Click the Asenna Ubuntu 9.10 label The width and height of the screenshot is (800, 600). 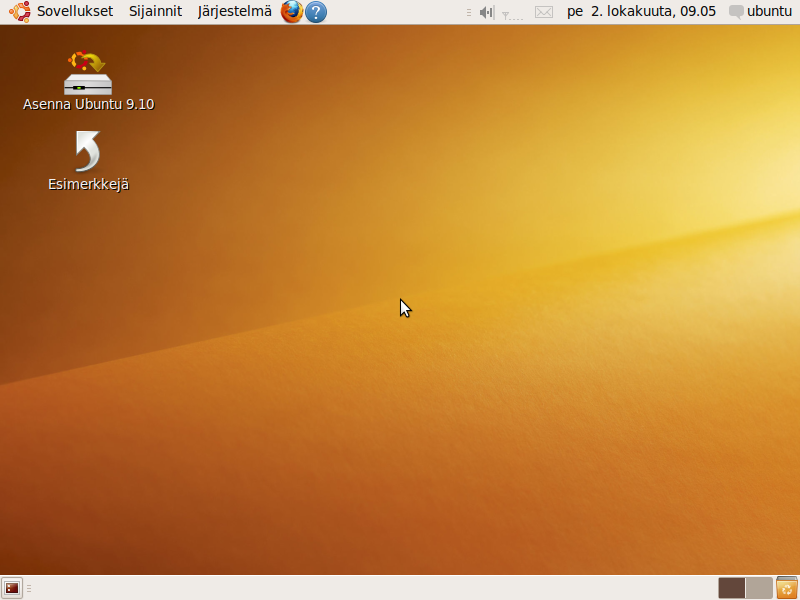[88, 104]
